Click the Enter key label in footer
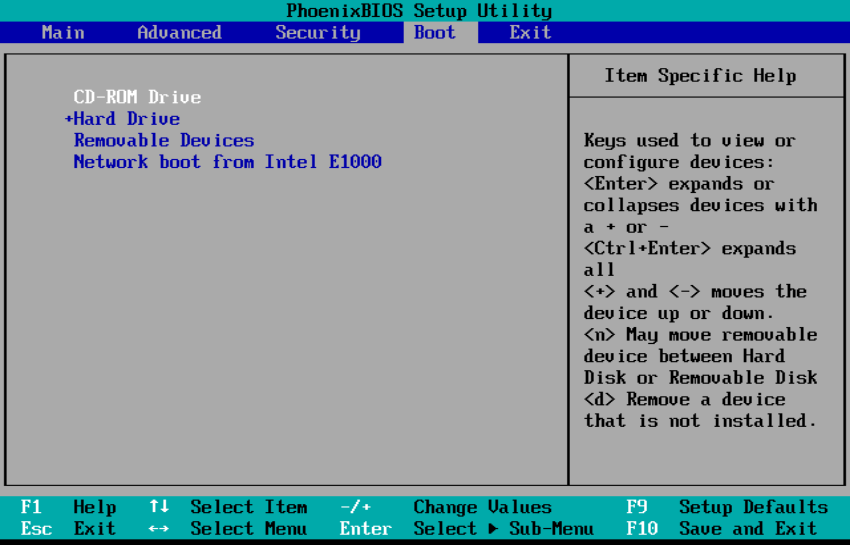The height and width of the screenshot is (545, 850). (x=365, y=529)
